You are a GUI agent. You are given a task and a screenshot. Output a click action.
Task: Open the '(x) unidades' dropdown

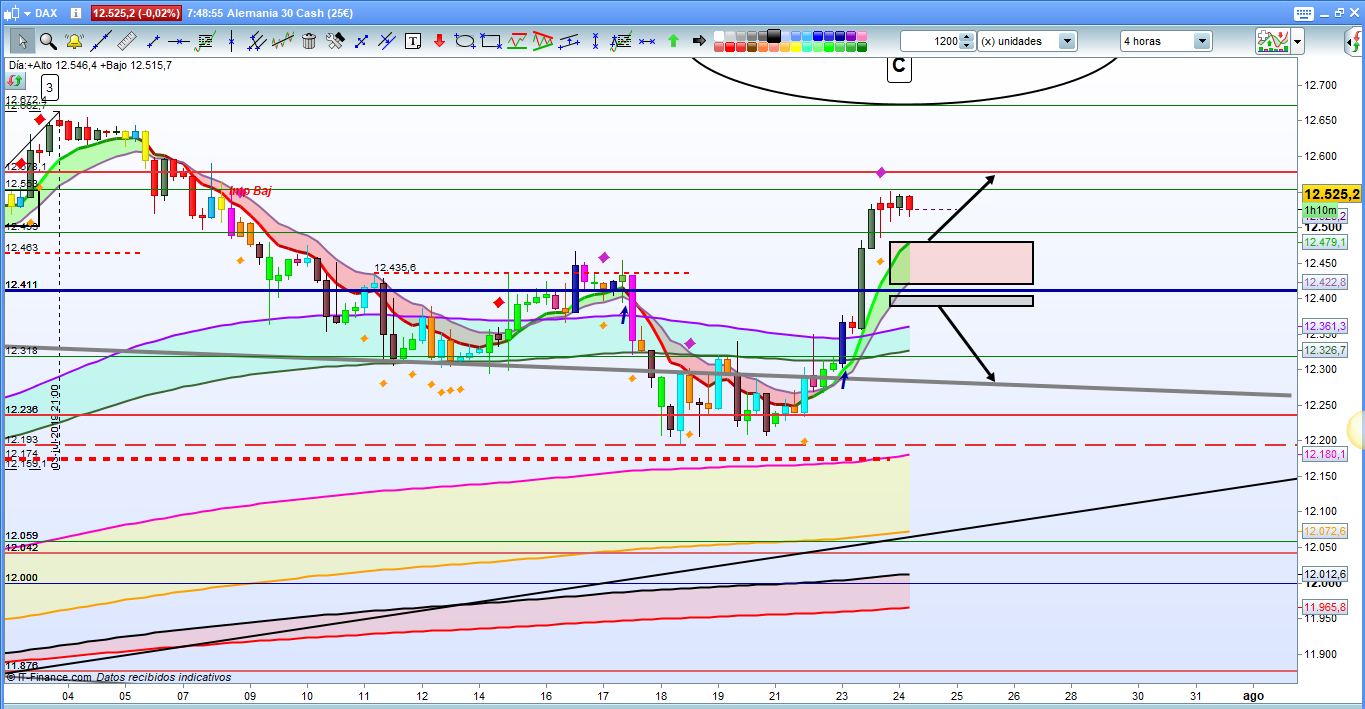coord(1067,41)
